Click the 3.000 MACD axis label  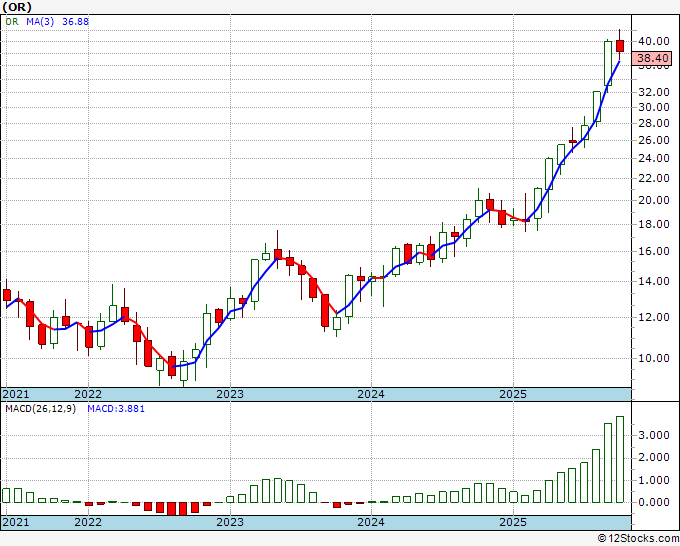coord(653,435)
